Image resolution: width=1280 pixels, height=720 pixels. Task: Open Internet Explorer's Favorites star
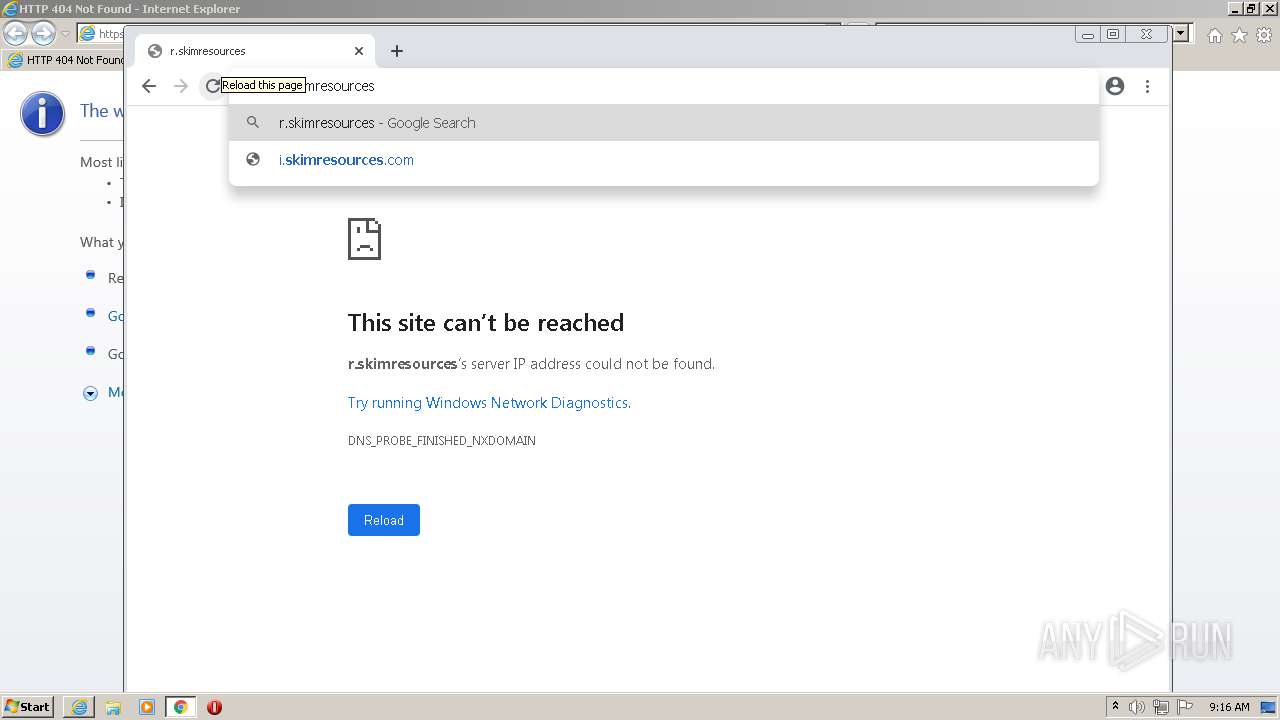pos(1239,35)
